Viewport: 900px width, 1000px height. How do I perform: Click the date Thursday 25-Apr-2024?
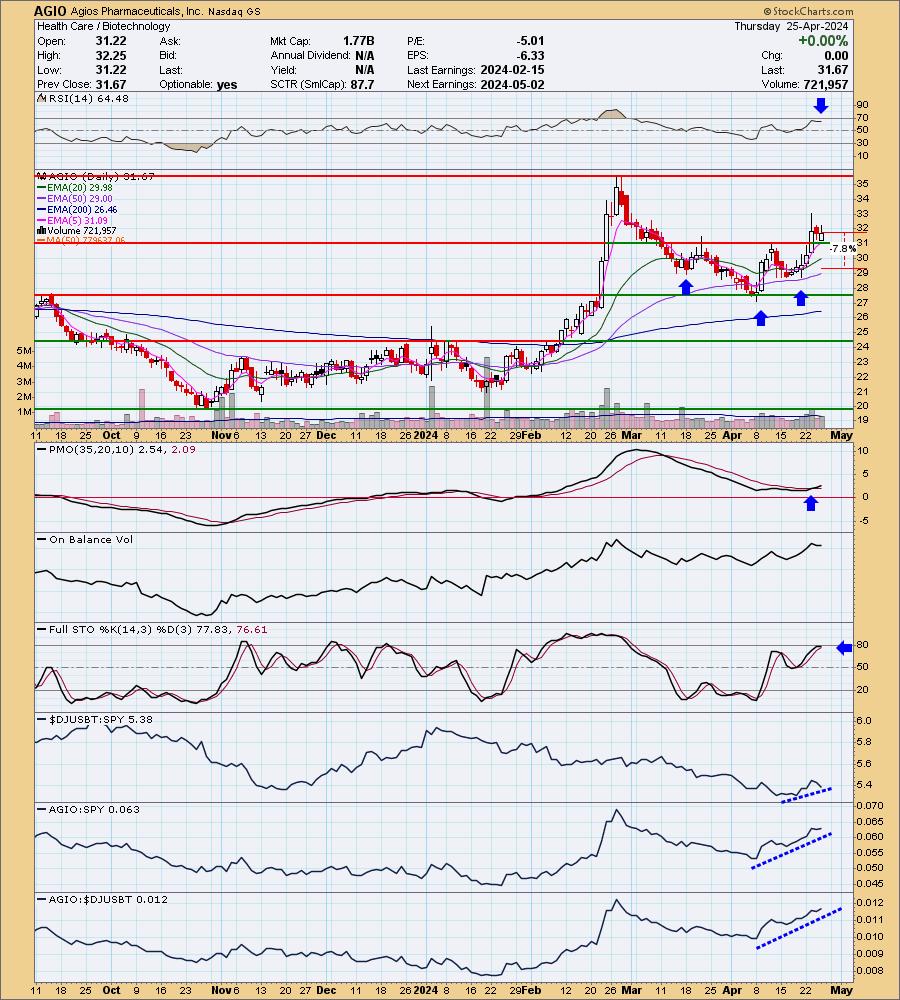pos(791,26)
